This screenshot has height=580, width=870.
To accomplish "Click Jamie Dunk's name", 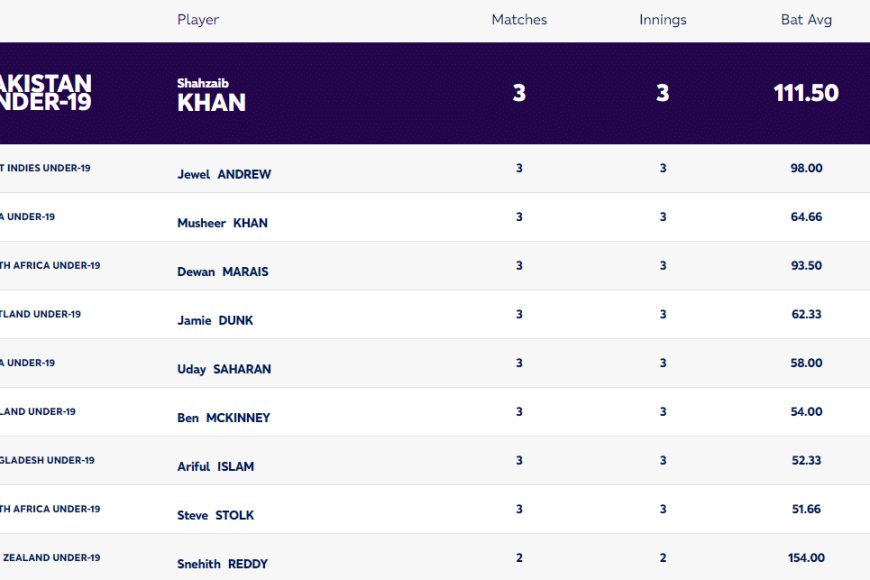I will coord(215,320).
